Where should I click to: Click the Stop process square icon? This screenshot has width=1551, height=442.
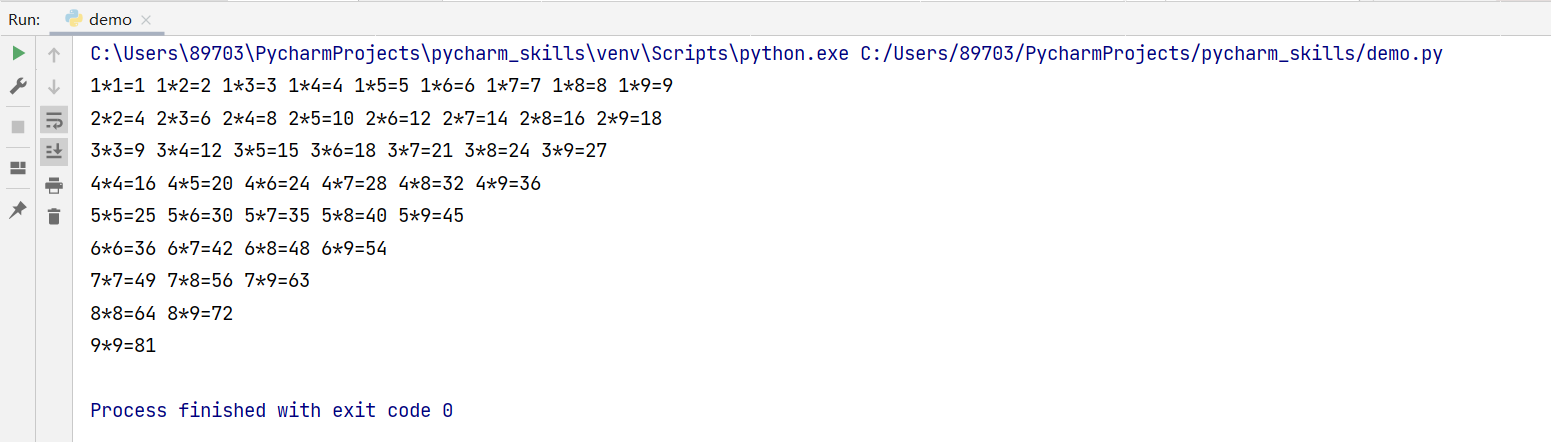18,127
